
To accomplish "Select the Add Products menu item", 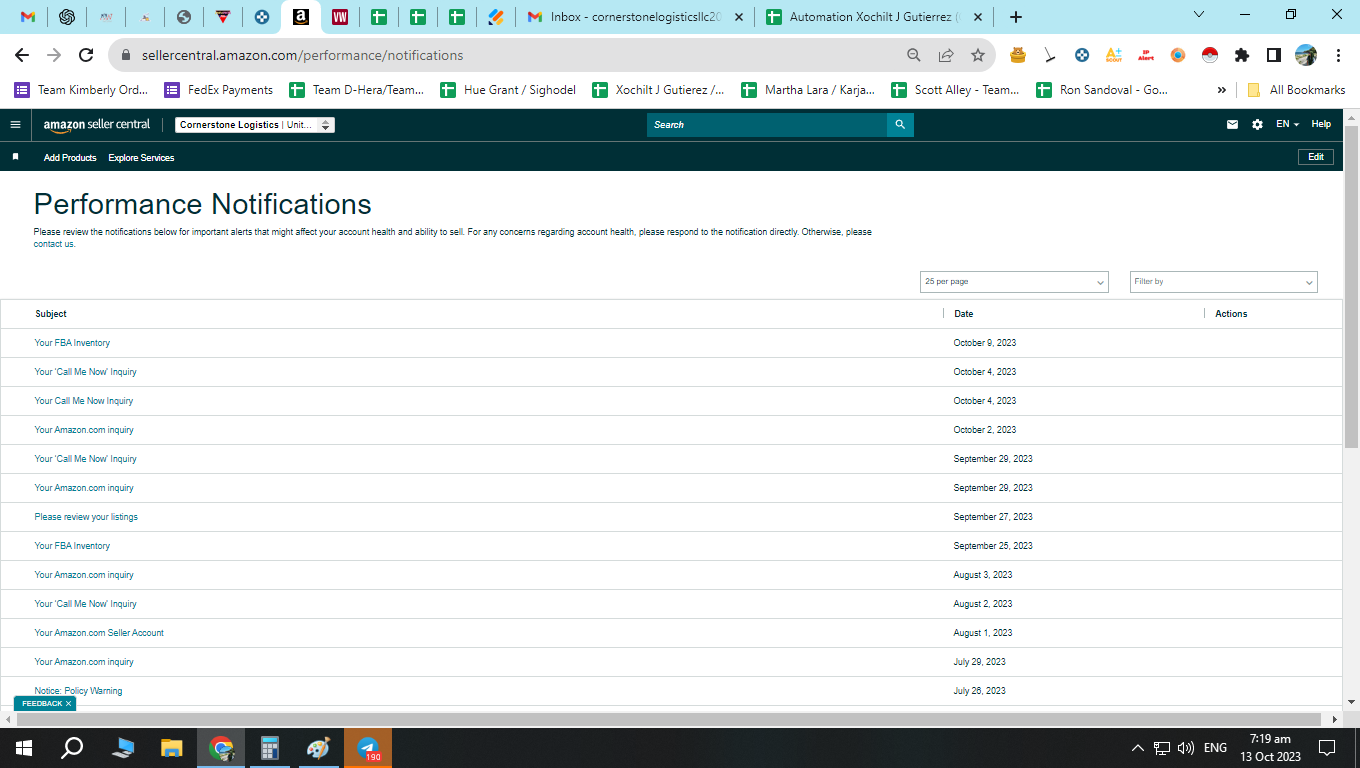I will pyautogui.click(x=70, y=158).
